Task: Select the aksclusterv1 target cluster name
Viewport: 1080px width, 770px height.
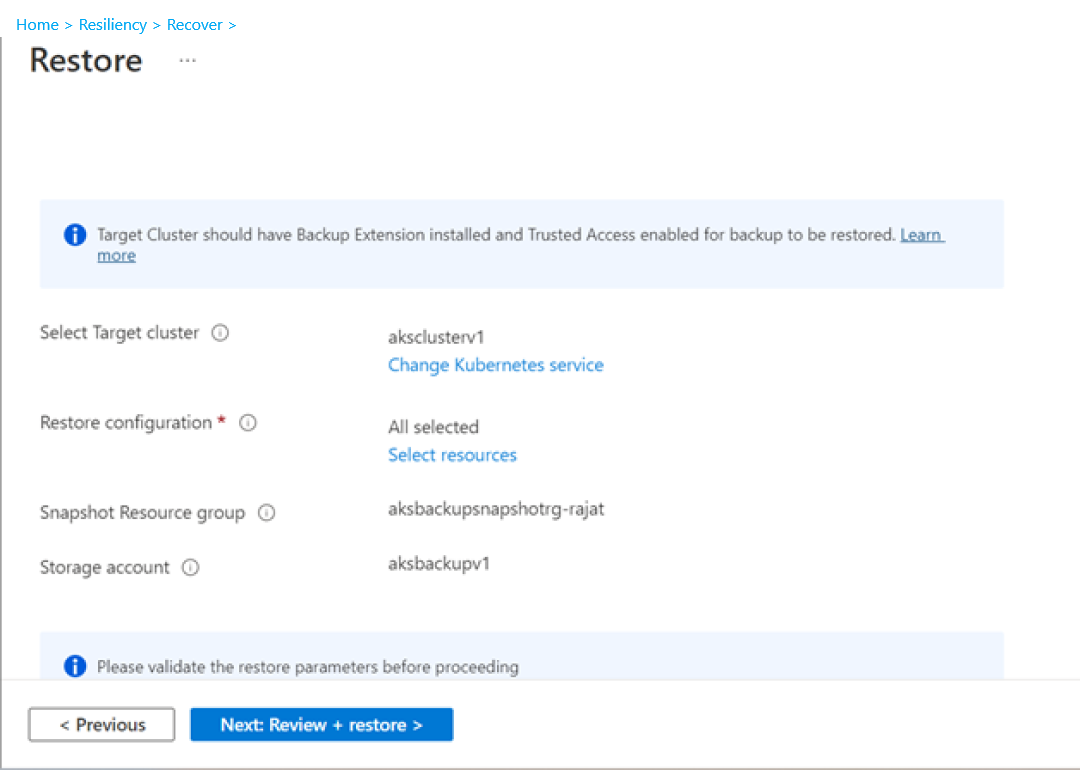Action: point(436,337)
